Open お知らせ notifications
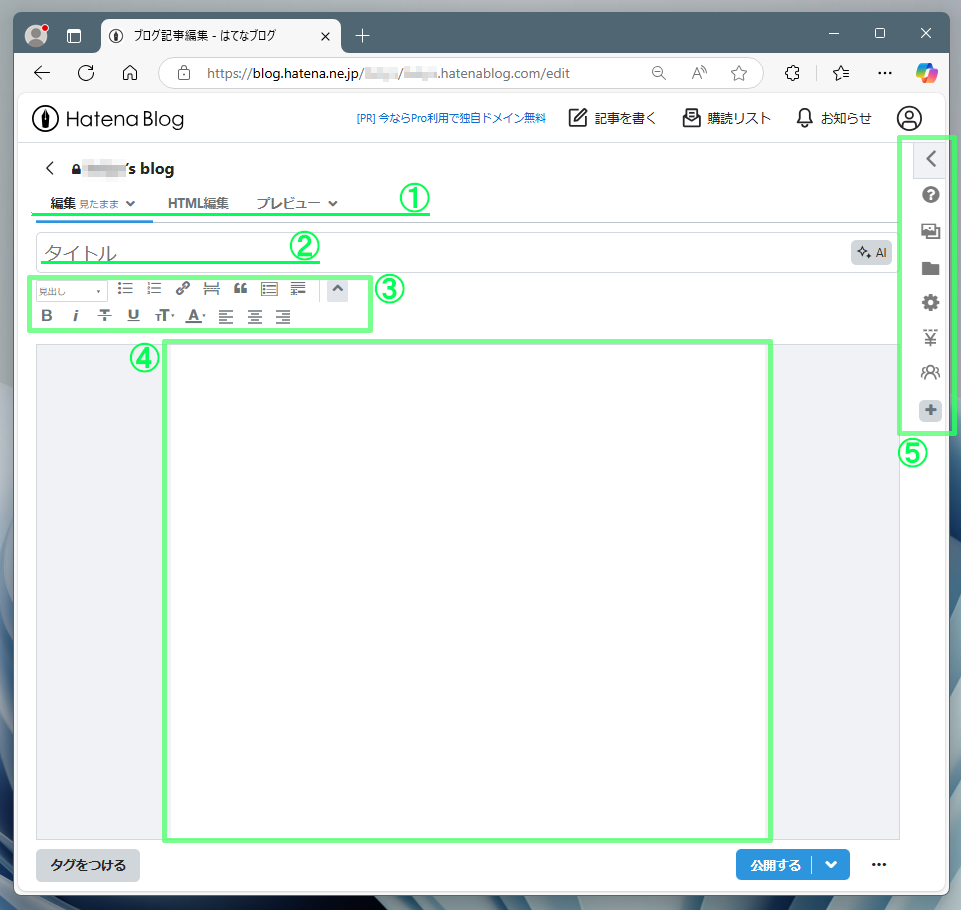 (x=834, y=118)
